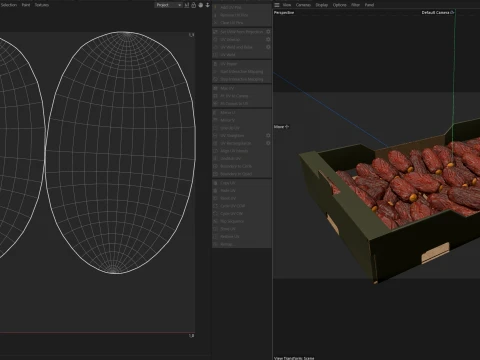Screen dimensions: 480x360
Task: Click the Mirror U icon
Action: (215, 113)
